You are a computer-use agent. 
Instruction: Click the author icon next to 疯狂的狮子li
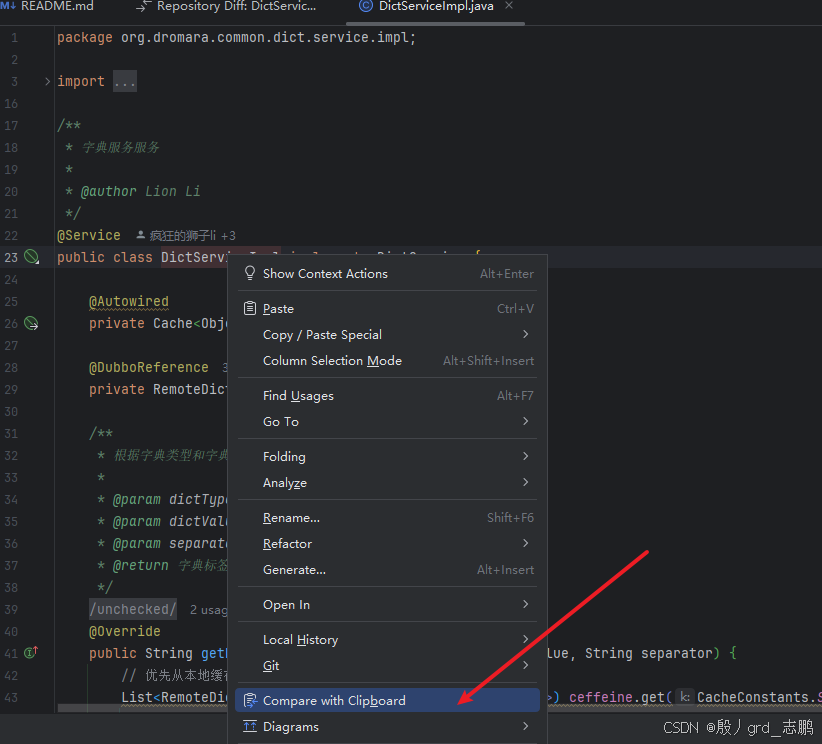(140, 235)
